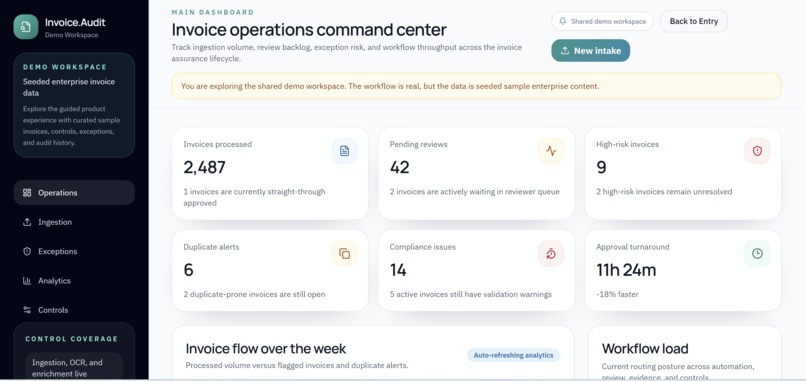This screenshot has width=806, height=381.
Task: Click the Auto-refreshing analytics badge
Action: tap(514, 355)
